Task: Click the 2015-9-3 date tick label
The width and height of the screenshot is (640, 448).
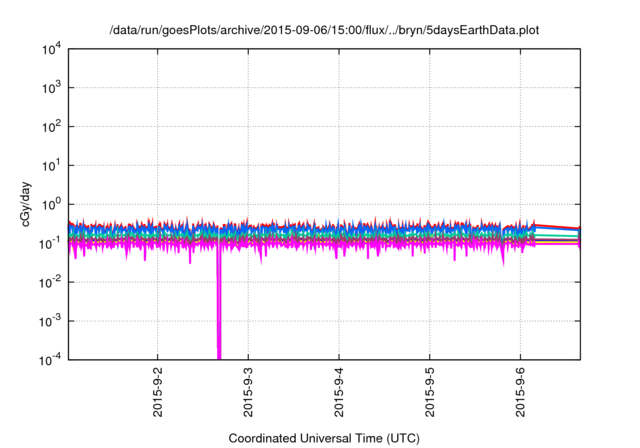Action: pos(248,392)
